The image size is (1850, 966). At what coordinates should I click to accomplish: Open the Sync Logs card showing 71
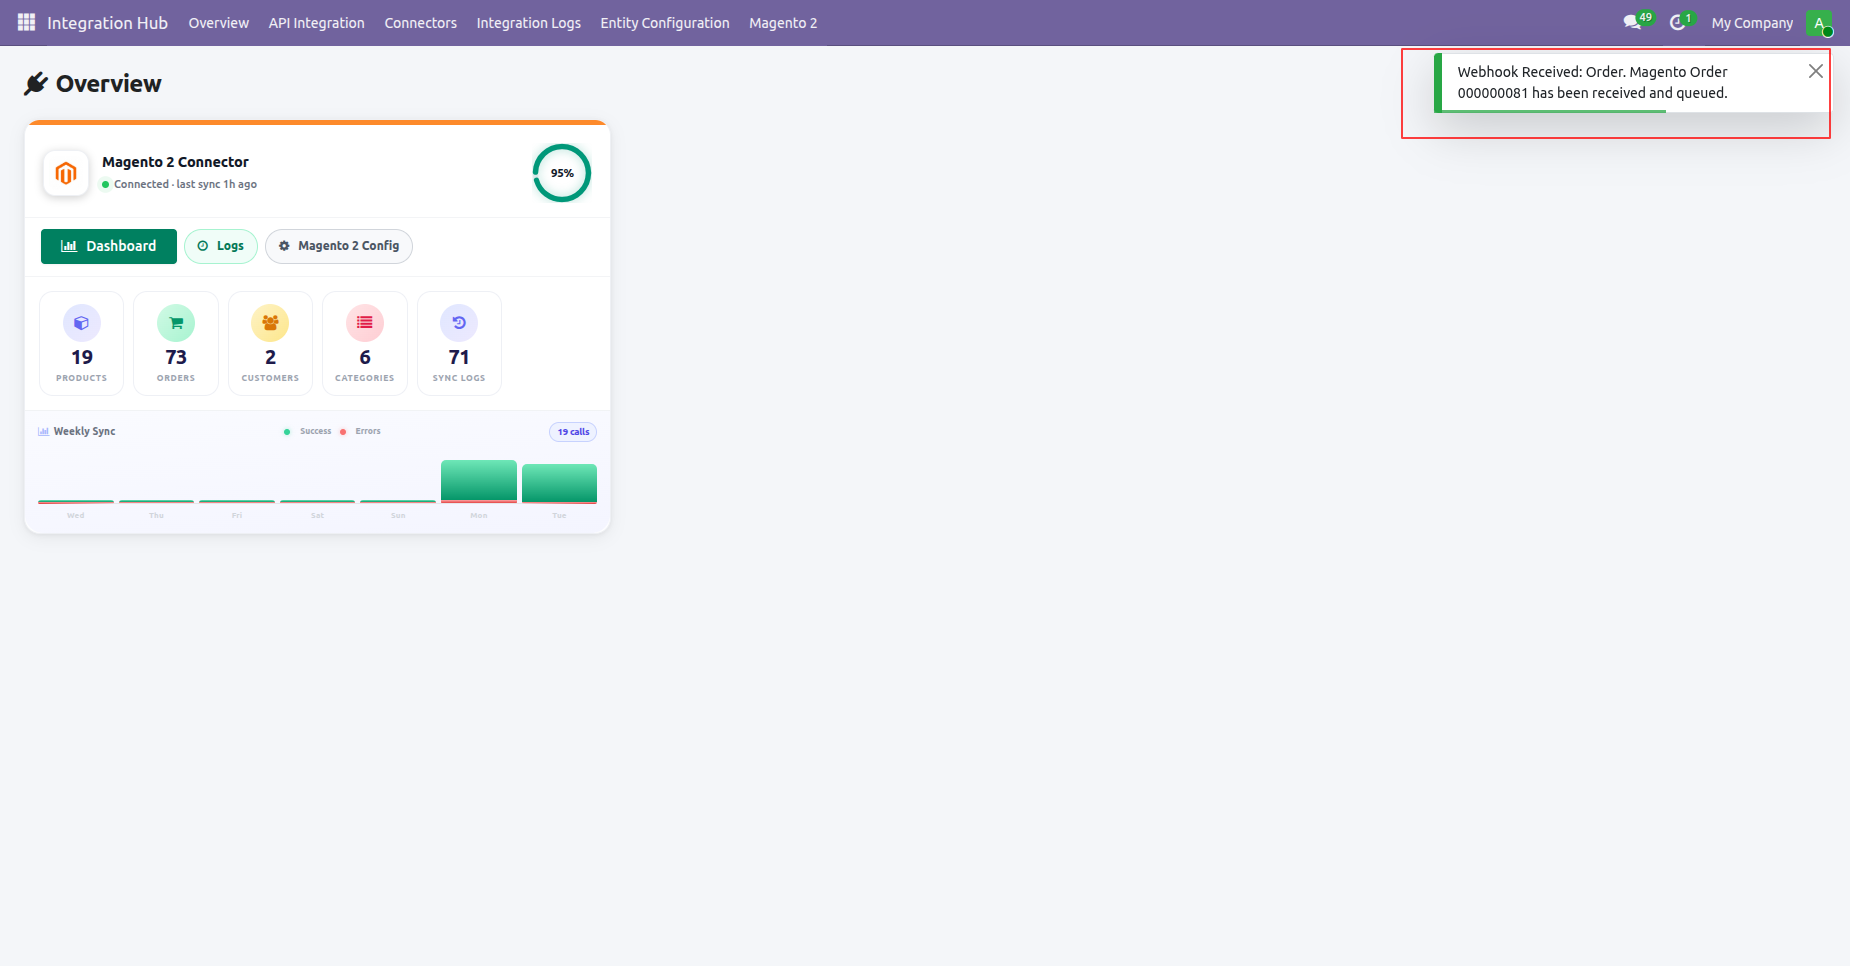point(459,343)
